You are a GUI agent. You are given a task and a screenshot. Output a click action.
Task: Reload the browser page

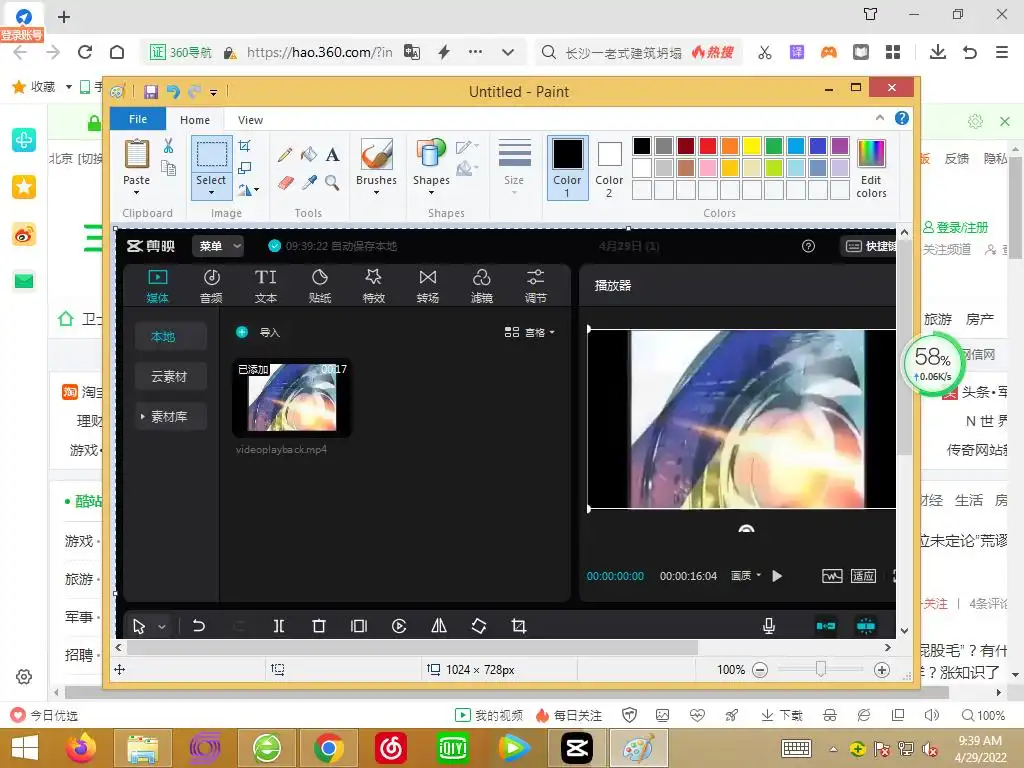coord(85,52)
